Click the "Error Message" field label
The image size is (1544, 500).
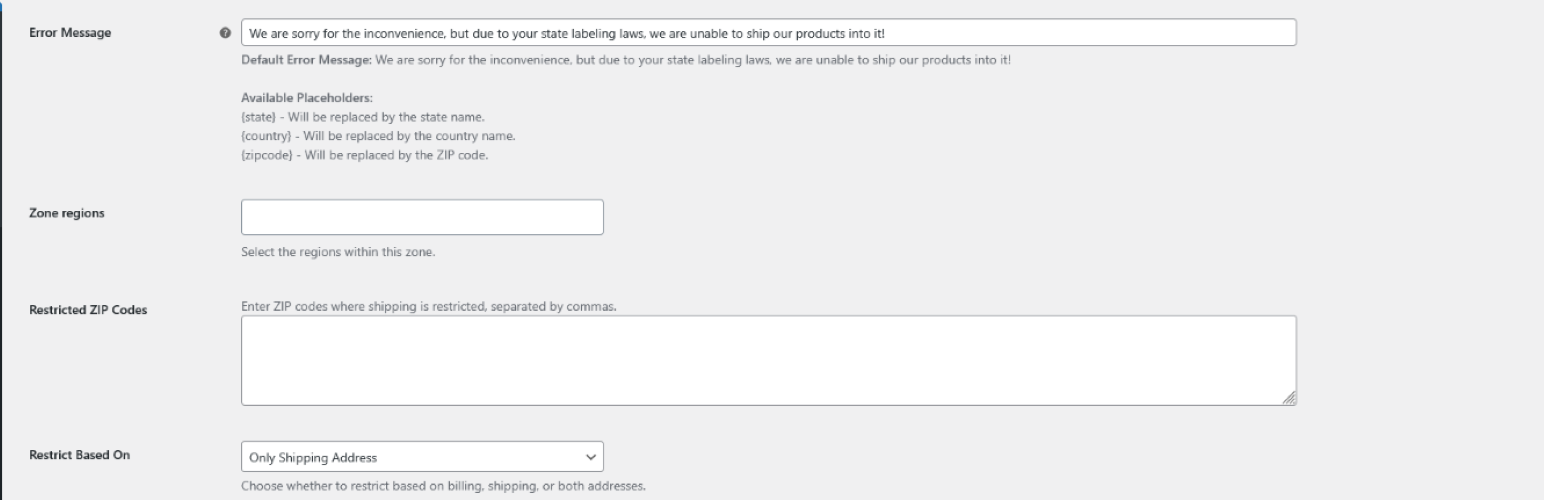click(x=71, y=33)
